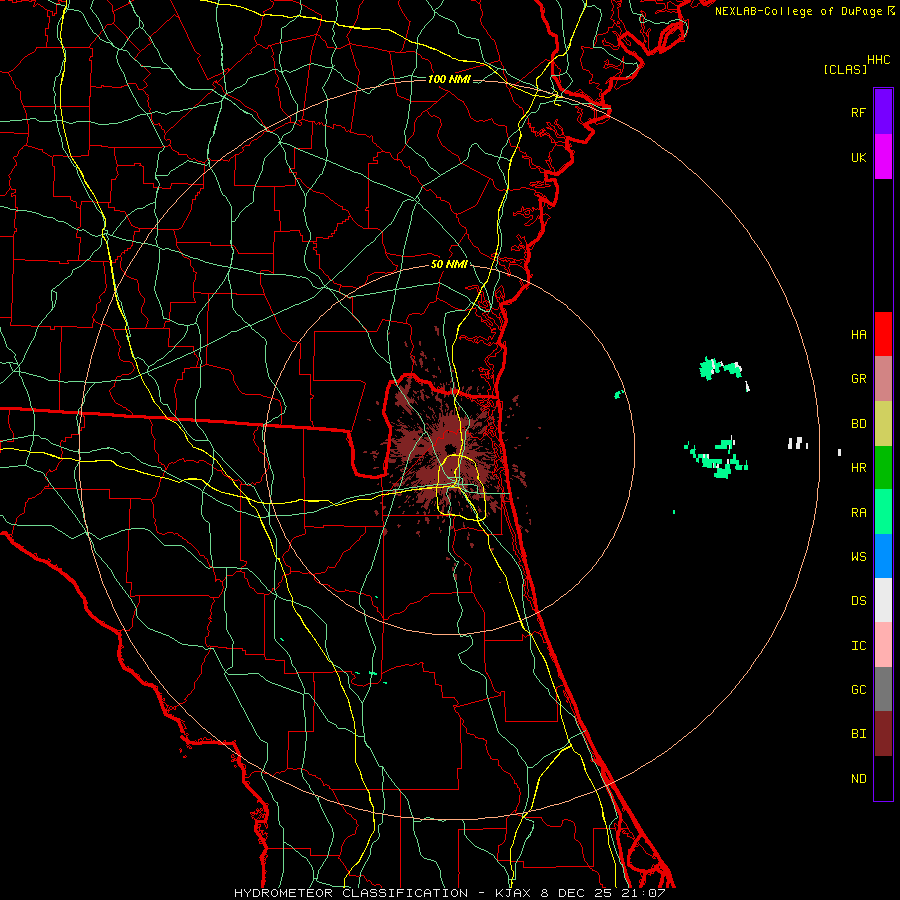Click the '[CLAS]' label above the legend
This screenshot has width=900, height=900.
[845, 69]
